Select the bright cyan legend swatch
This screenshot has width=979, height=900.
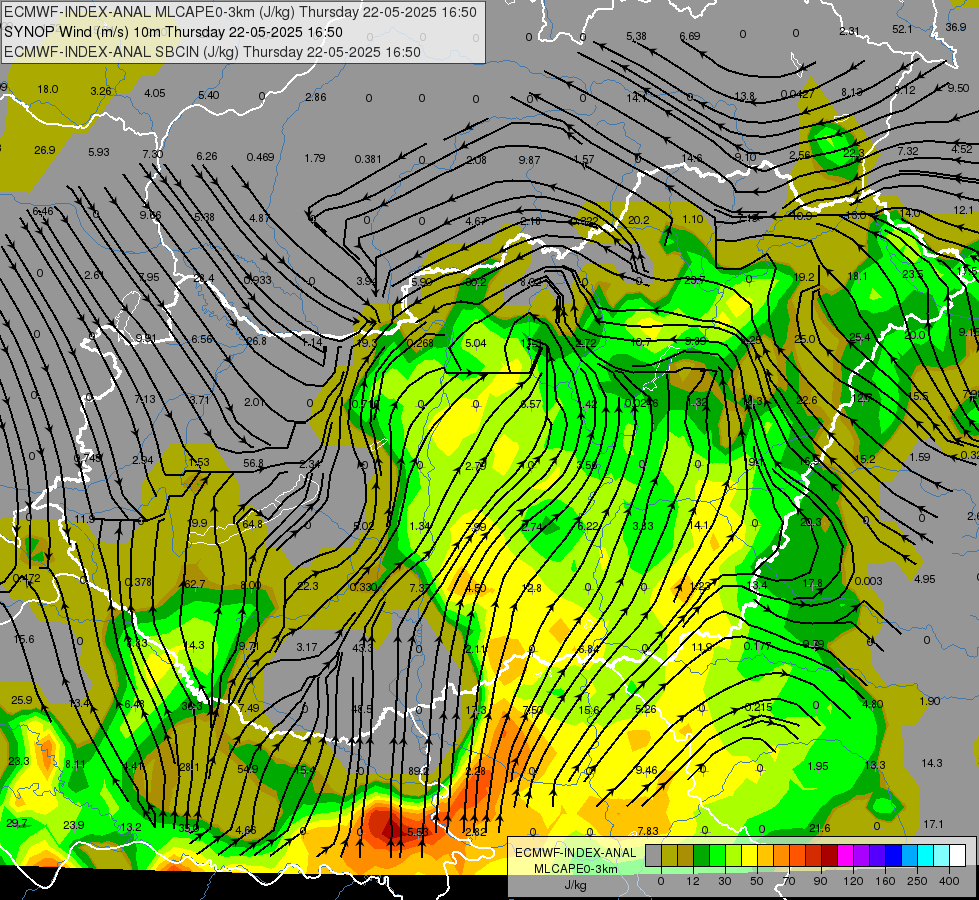tap(925, 855)
